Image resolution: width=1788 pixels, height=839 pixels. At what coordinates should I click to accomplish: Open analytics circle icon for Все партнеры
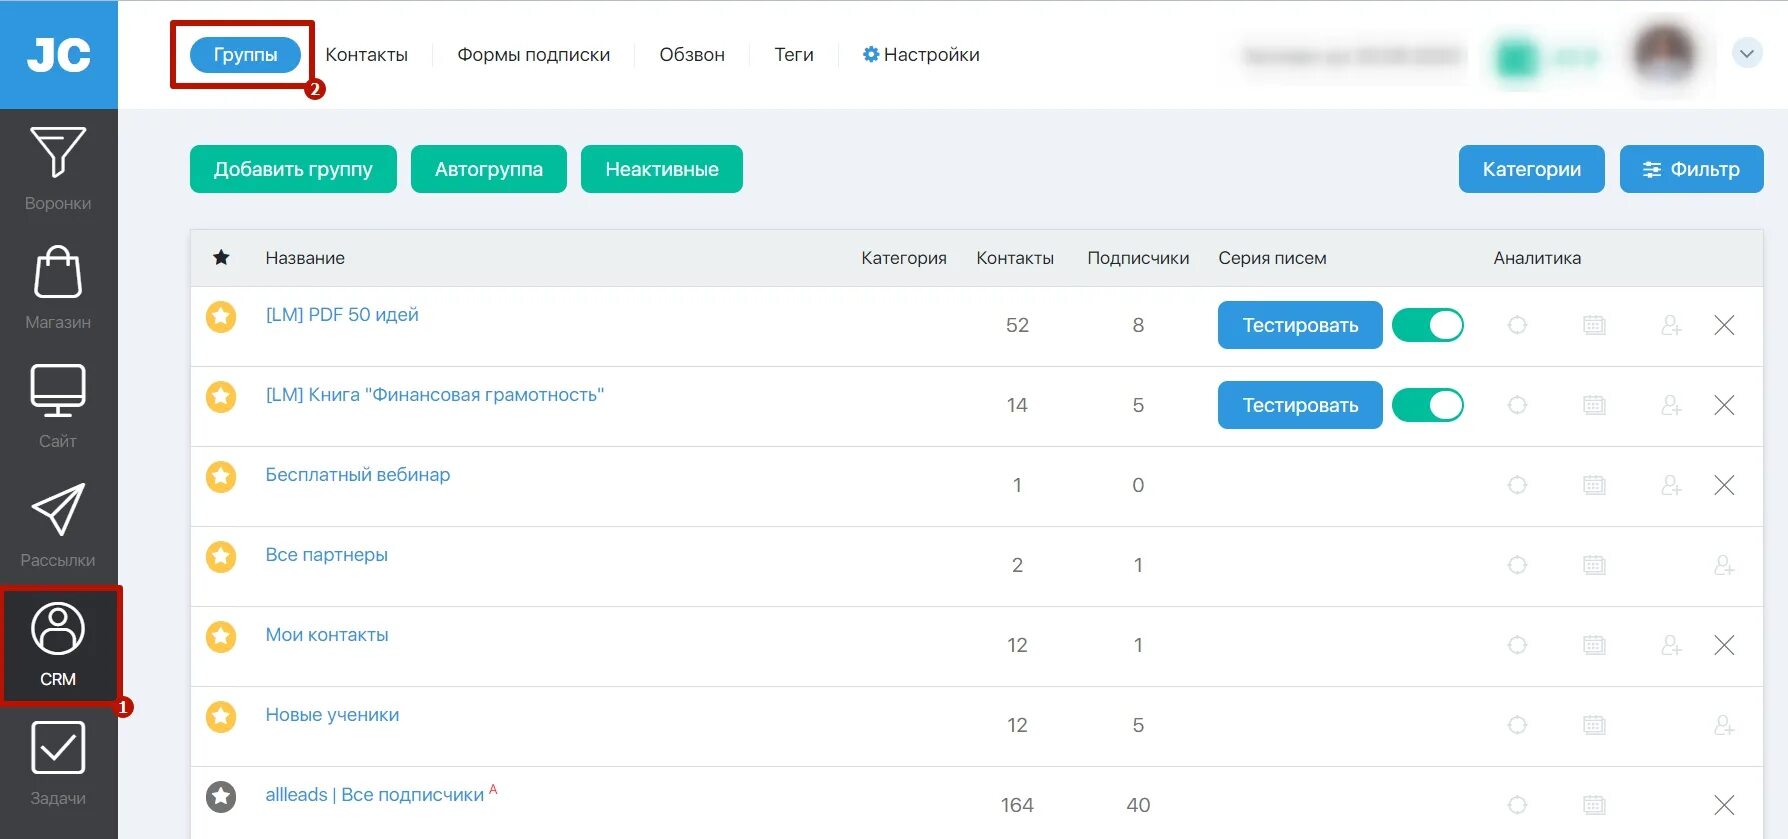point(1517,565)
